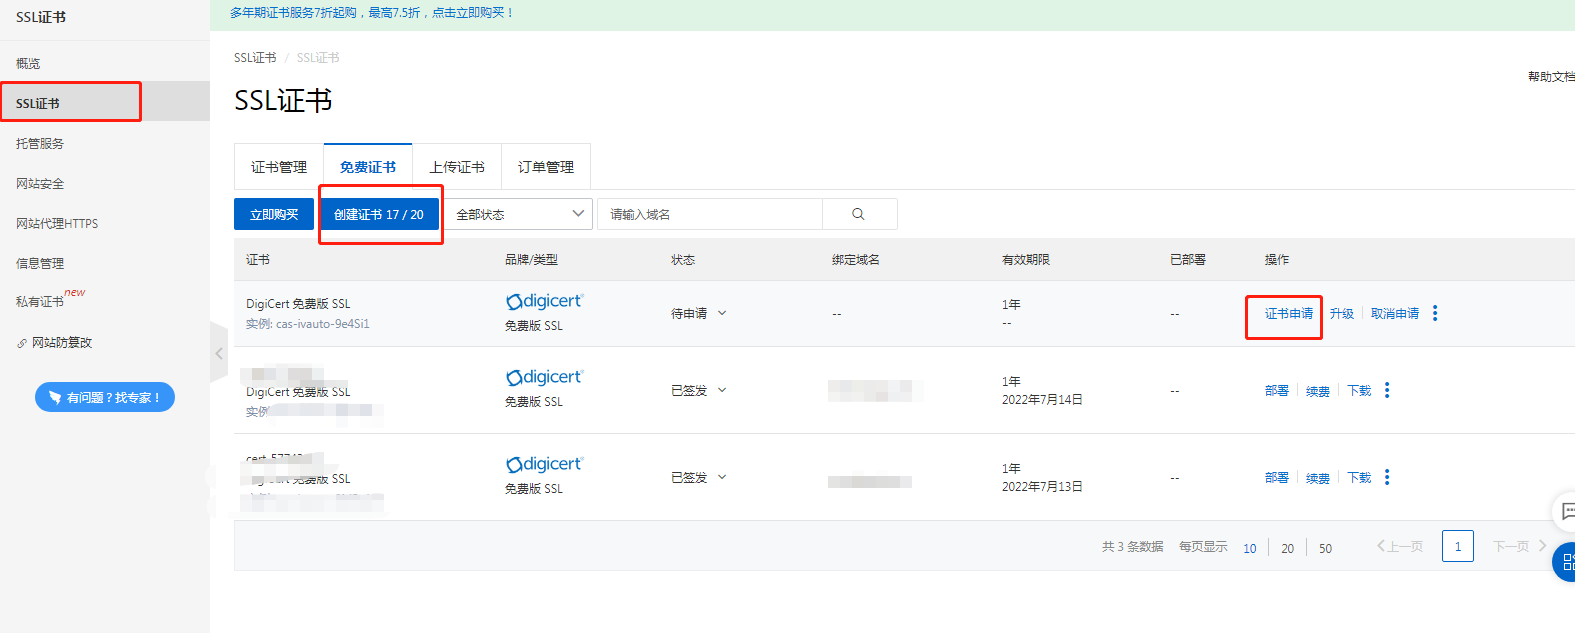The image size is (1575, 633).
Task: Click the SSL证书 breadcrumb link
Action: coord(255,57)
